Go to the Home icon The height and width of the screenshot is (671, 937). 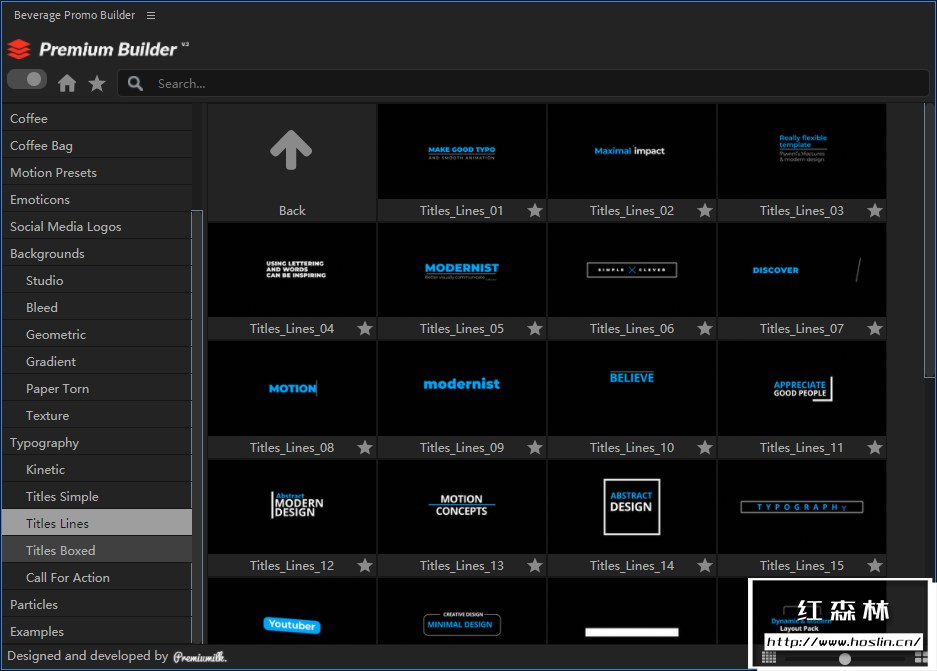point(67,83)
